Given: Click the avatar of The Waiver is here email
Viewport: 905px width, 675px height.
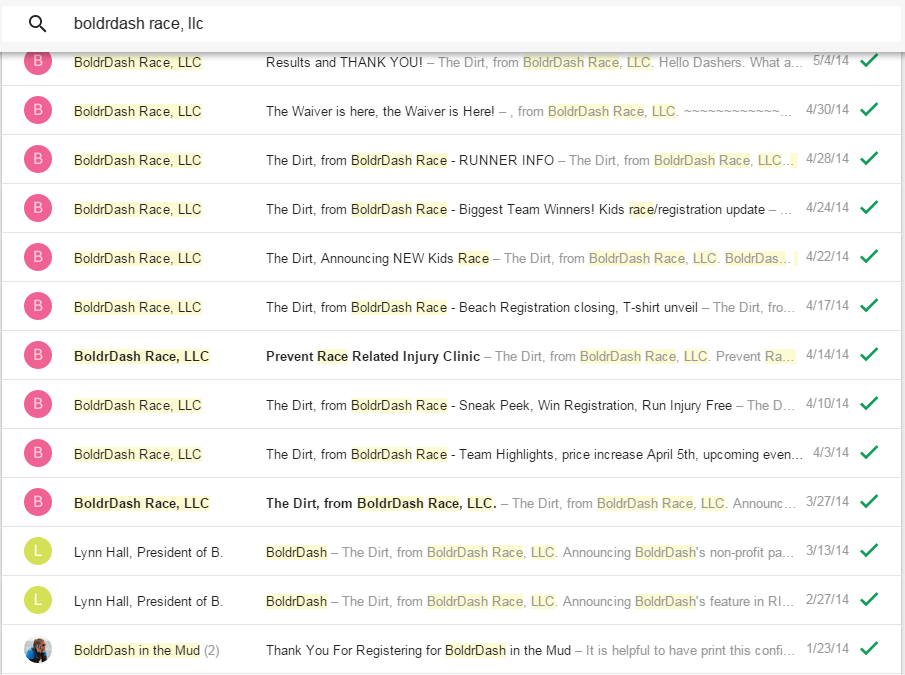Looking at the screenshot, I should click(38, 110).
